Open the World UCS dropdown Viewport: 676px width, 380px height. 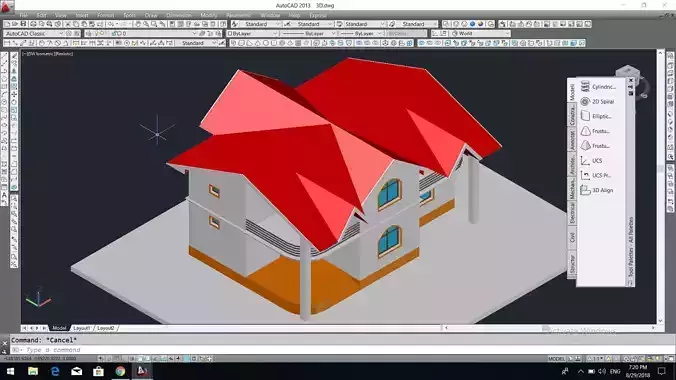click(x=480, y=33)
